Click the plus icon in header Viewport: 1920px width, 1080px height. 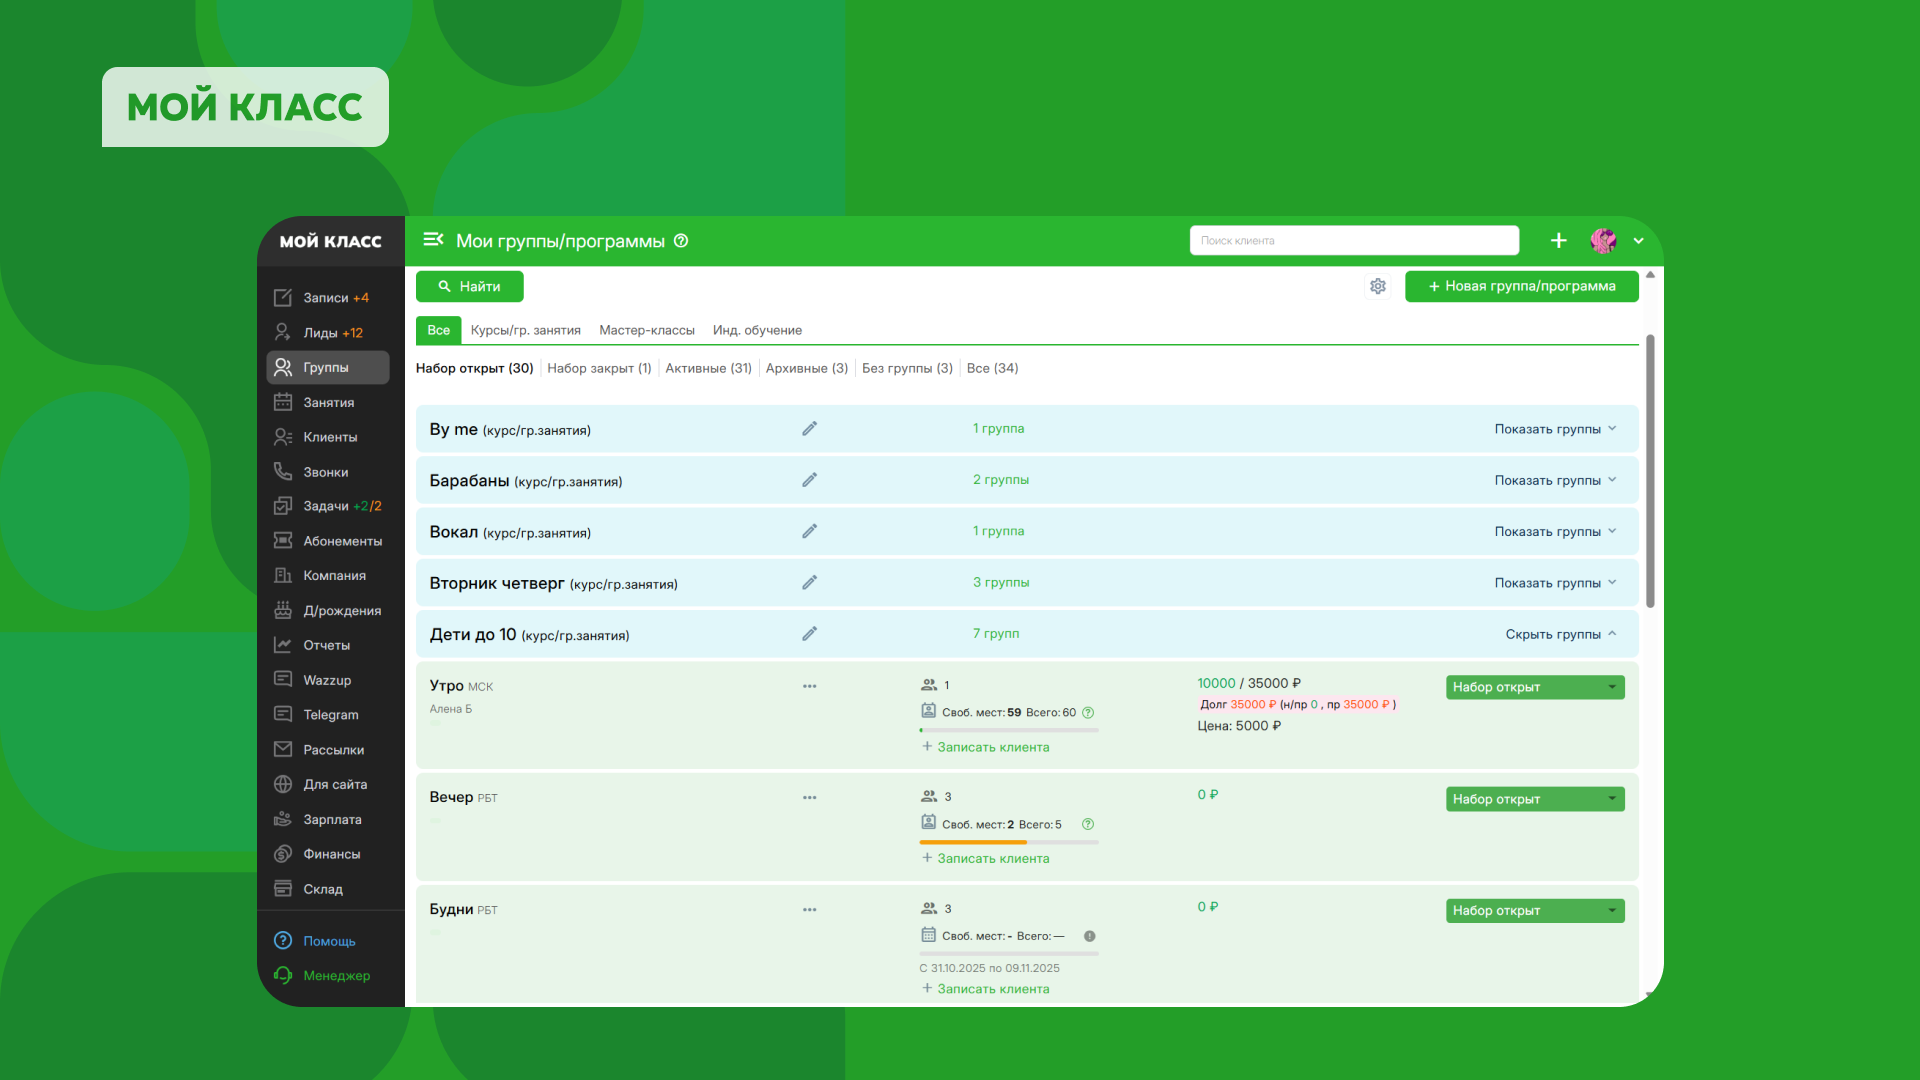tap(1558, 240)
